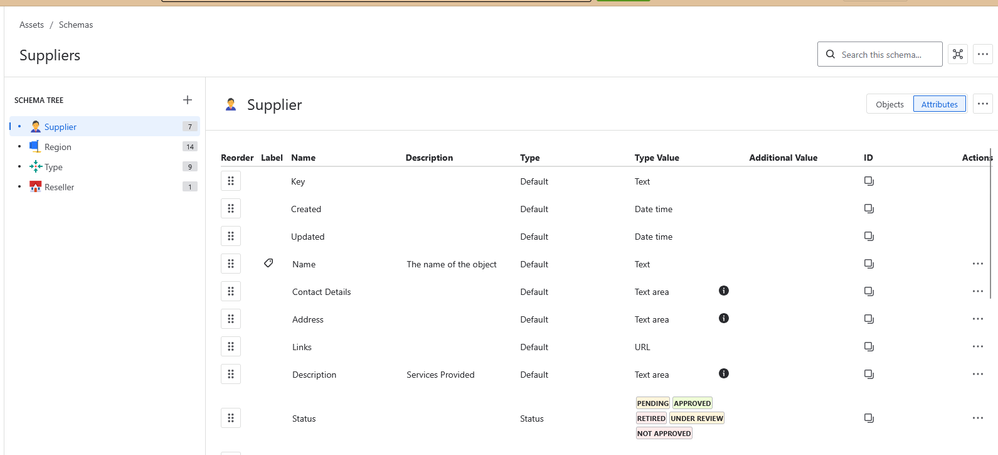Grab the reorder handle for Updated row

coord(230,236)
